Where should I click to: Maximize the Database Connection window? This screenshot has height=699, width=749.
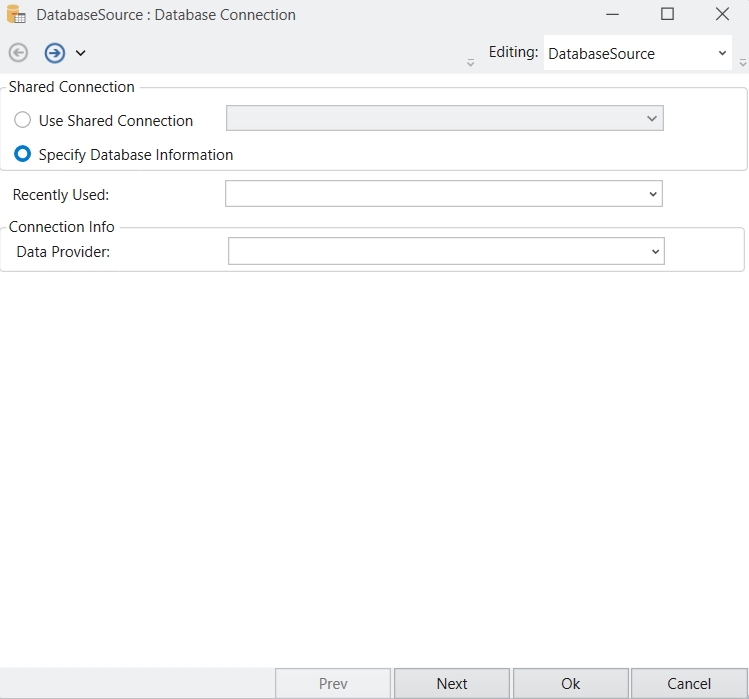[x=667, y=14]
